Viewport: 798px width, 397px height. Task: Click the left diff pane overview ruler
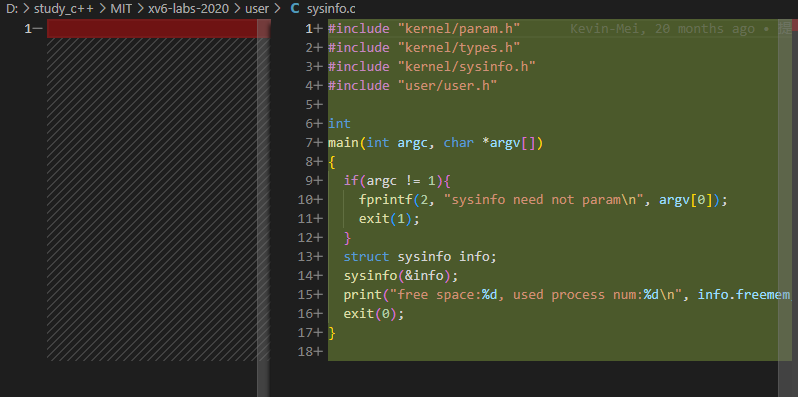click(x=263, y=208)
